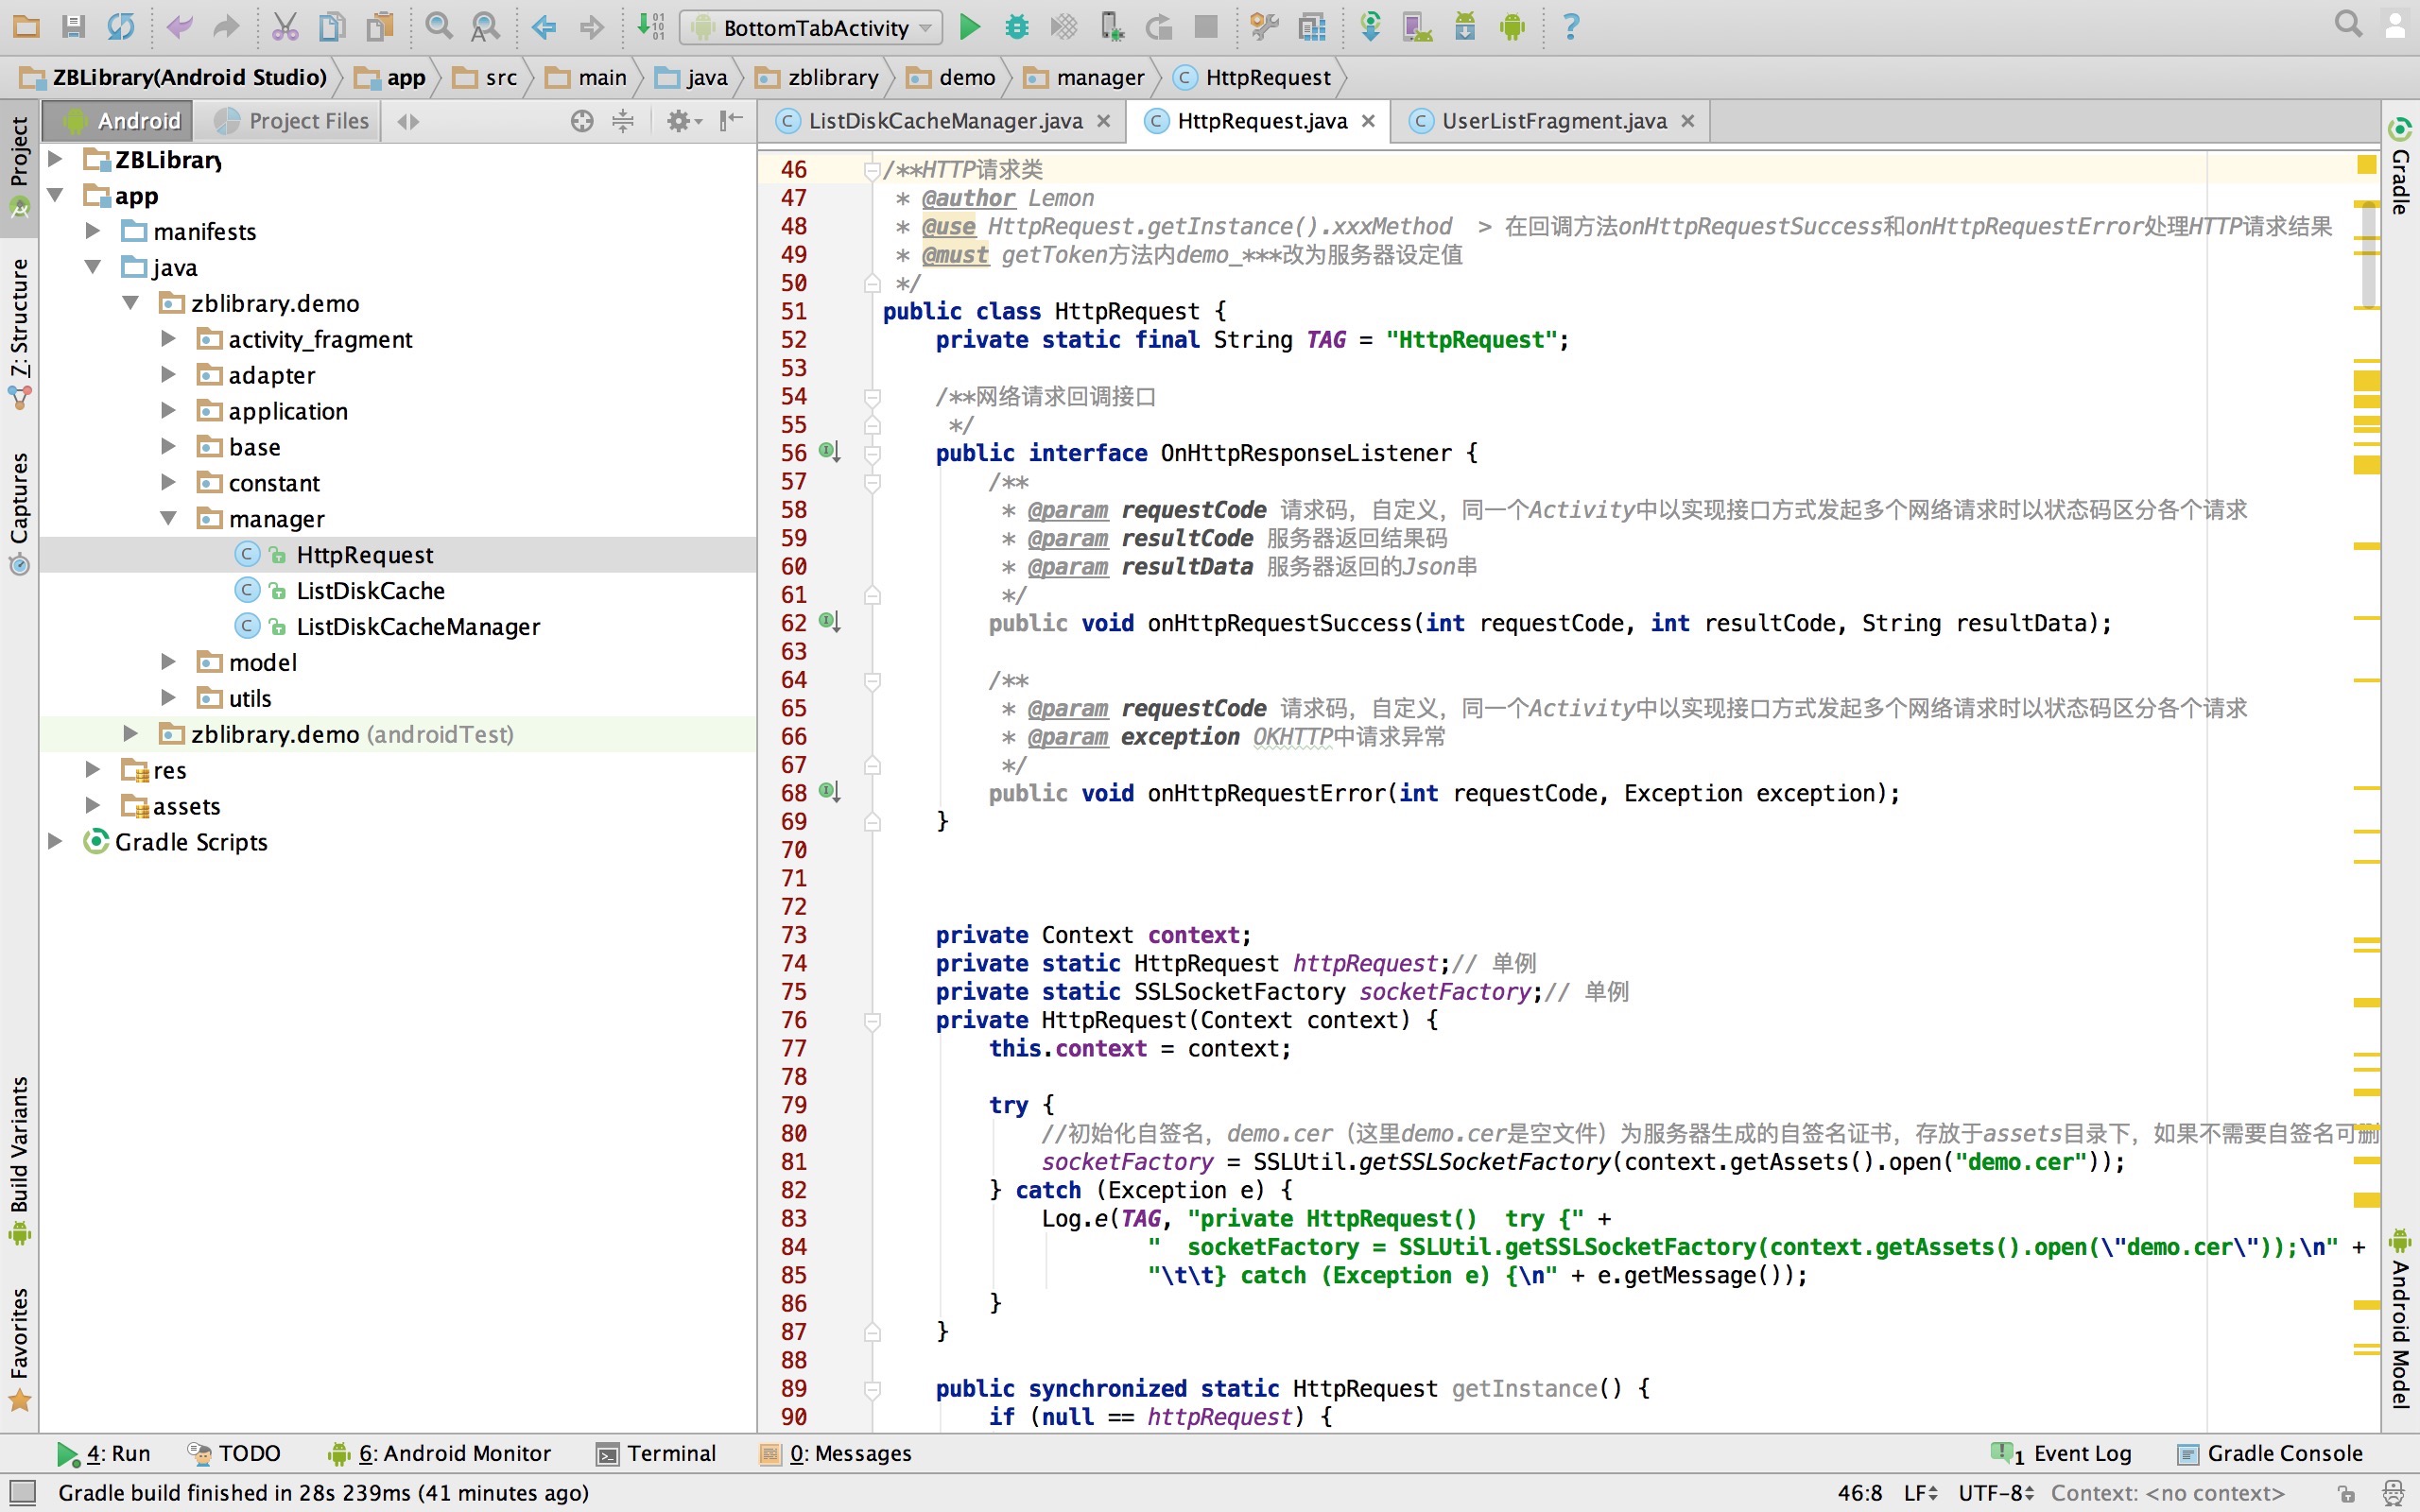Open the AVD Manager icon in toolbar
This screenshot has width=2420, height=1512.
(x=1417, y=27)
